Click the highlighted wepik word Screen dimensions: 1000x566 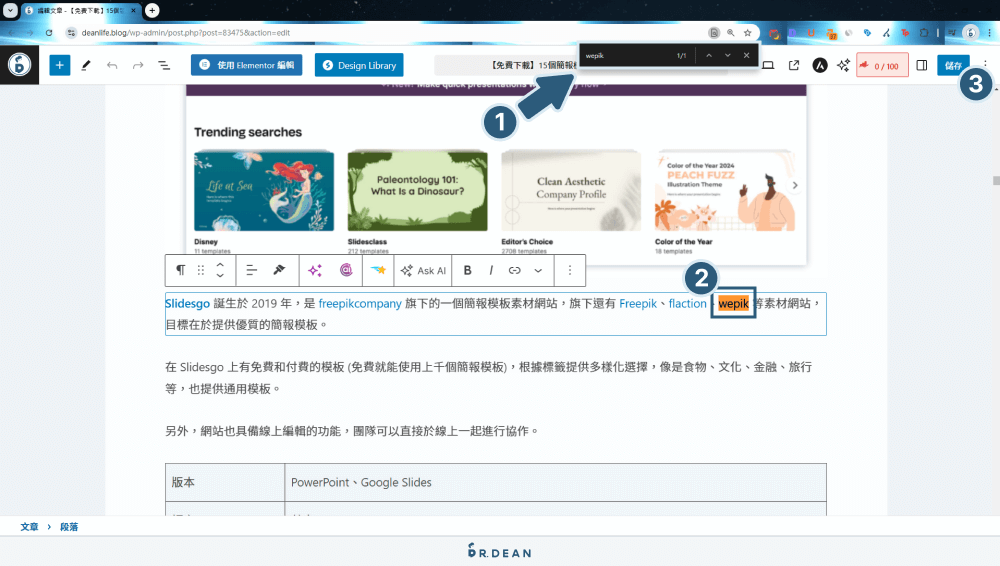point(733,304)
